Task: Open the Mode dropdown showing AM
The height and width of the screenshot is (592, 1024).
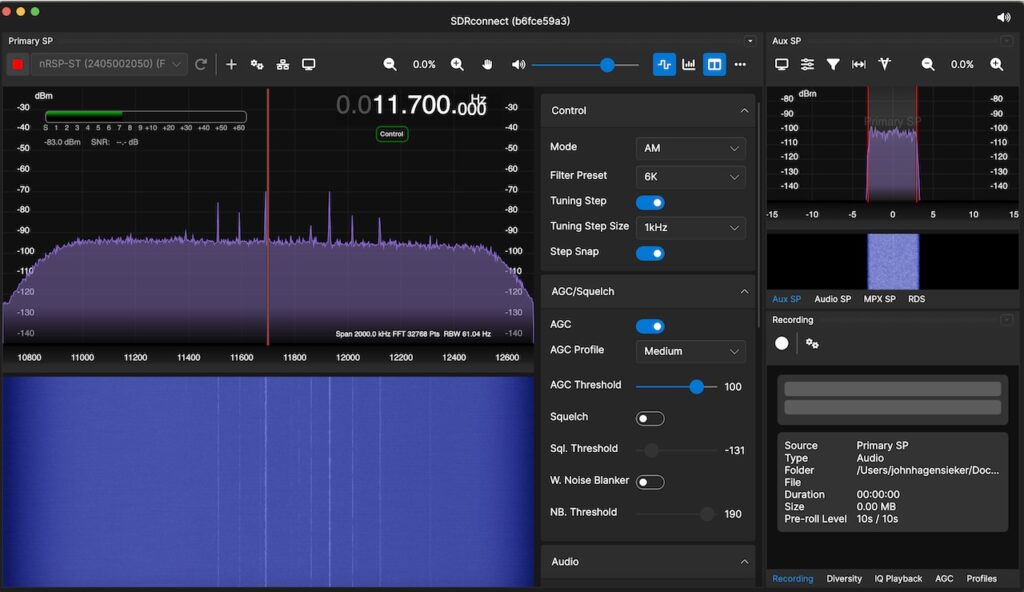Action: [690, 147]
